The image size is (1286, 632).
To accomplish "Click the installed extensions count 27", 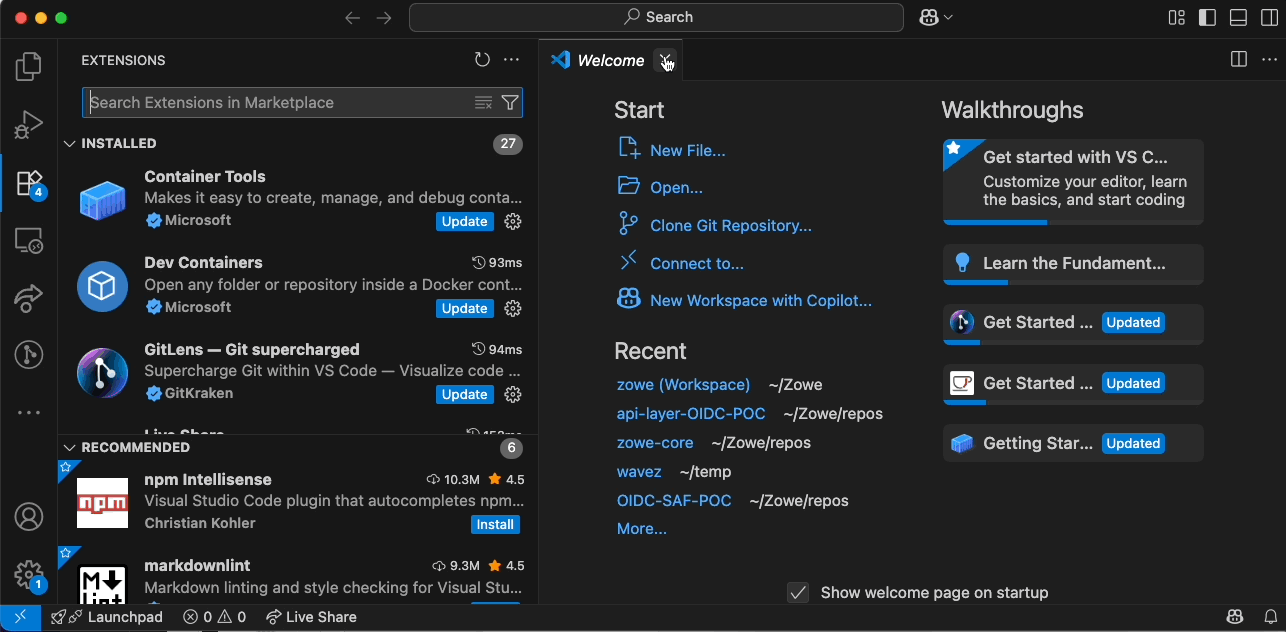I will click(x=508, y=143).
